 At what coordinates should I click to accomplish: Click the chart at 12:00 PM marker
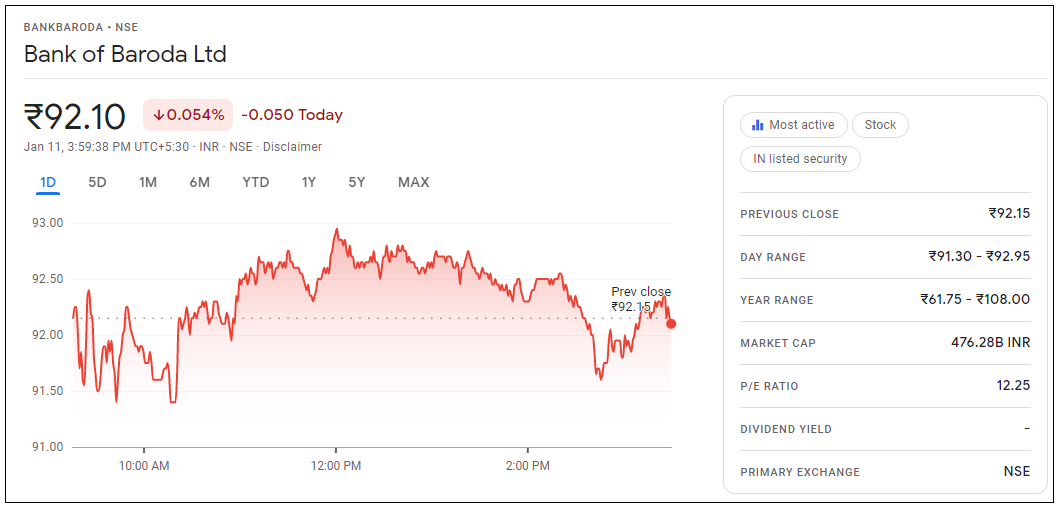[336, 466]
